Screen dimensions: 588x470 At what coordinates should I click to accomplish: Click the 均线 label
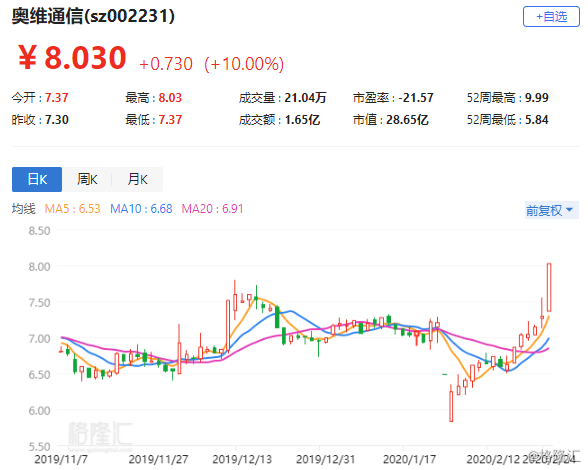[x=23, y=209]
